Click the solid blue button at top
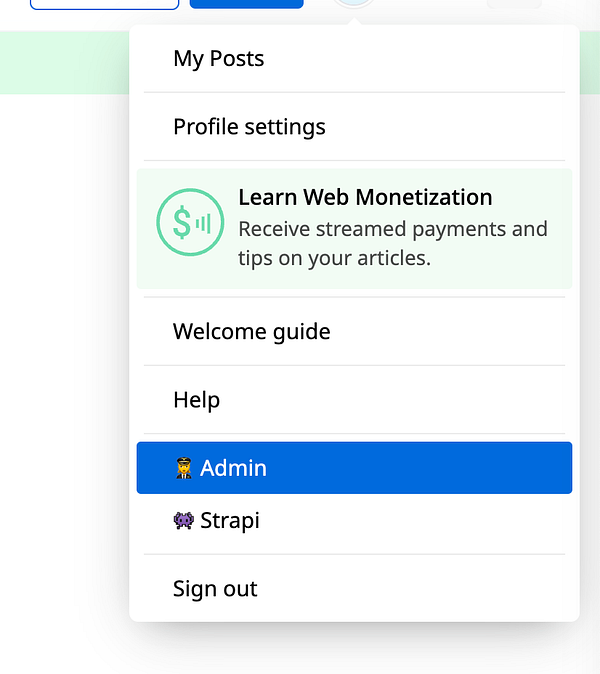The image size is (600, 674). point(247,4)
